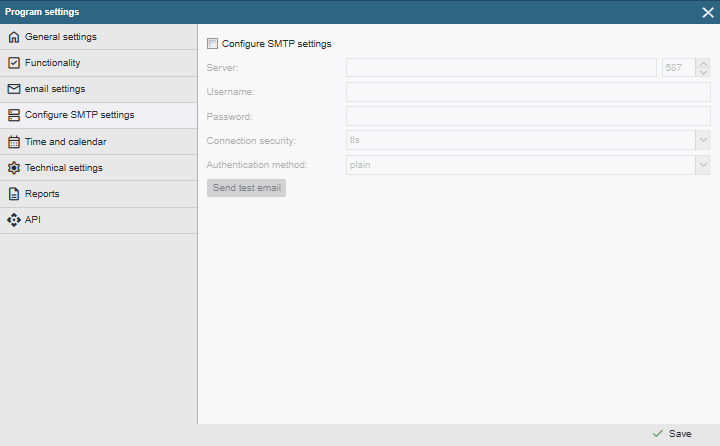Click the General settings home icon
The height and width of the screenshot is (446, 720).
coord(14,37)
